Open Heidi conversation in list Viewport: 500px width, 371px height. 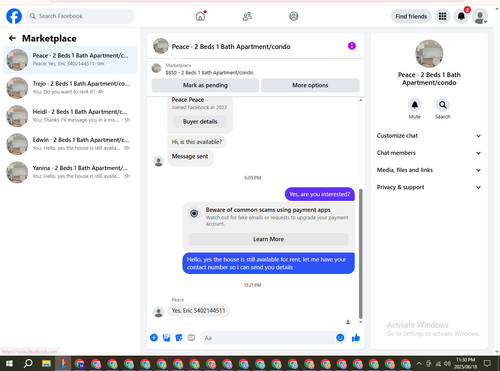[x=70, y=116]
